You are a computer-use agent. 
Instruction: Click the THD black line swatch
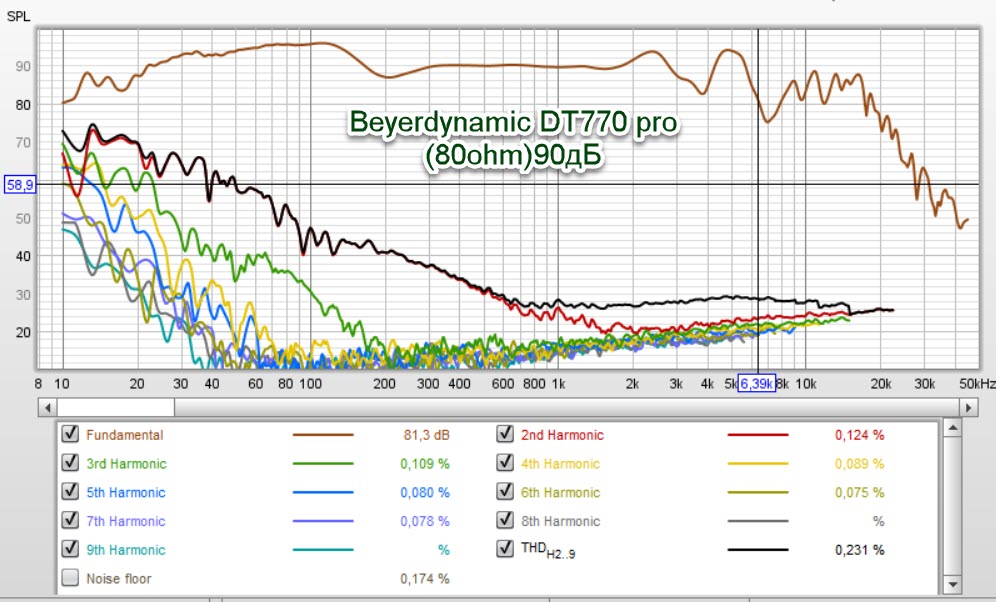(758, 550)
